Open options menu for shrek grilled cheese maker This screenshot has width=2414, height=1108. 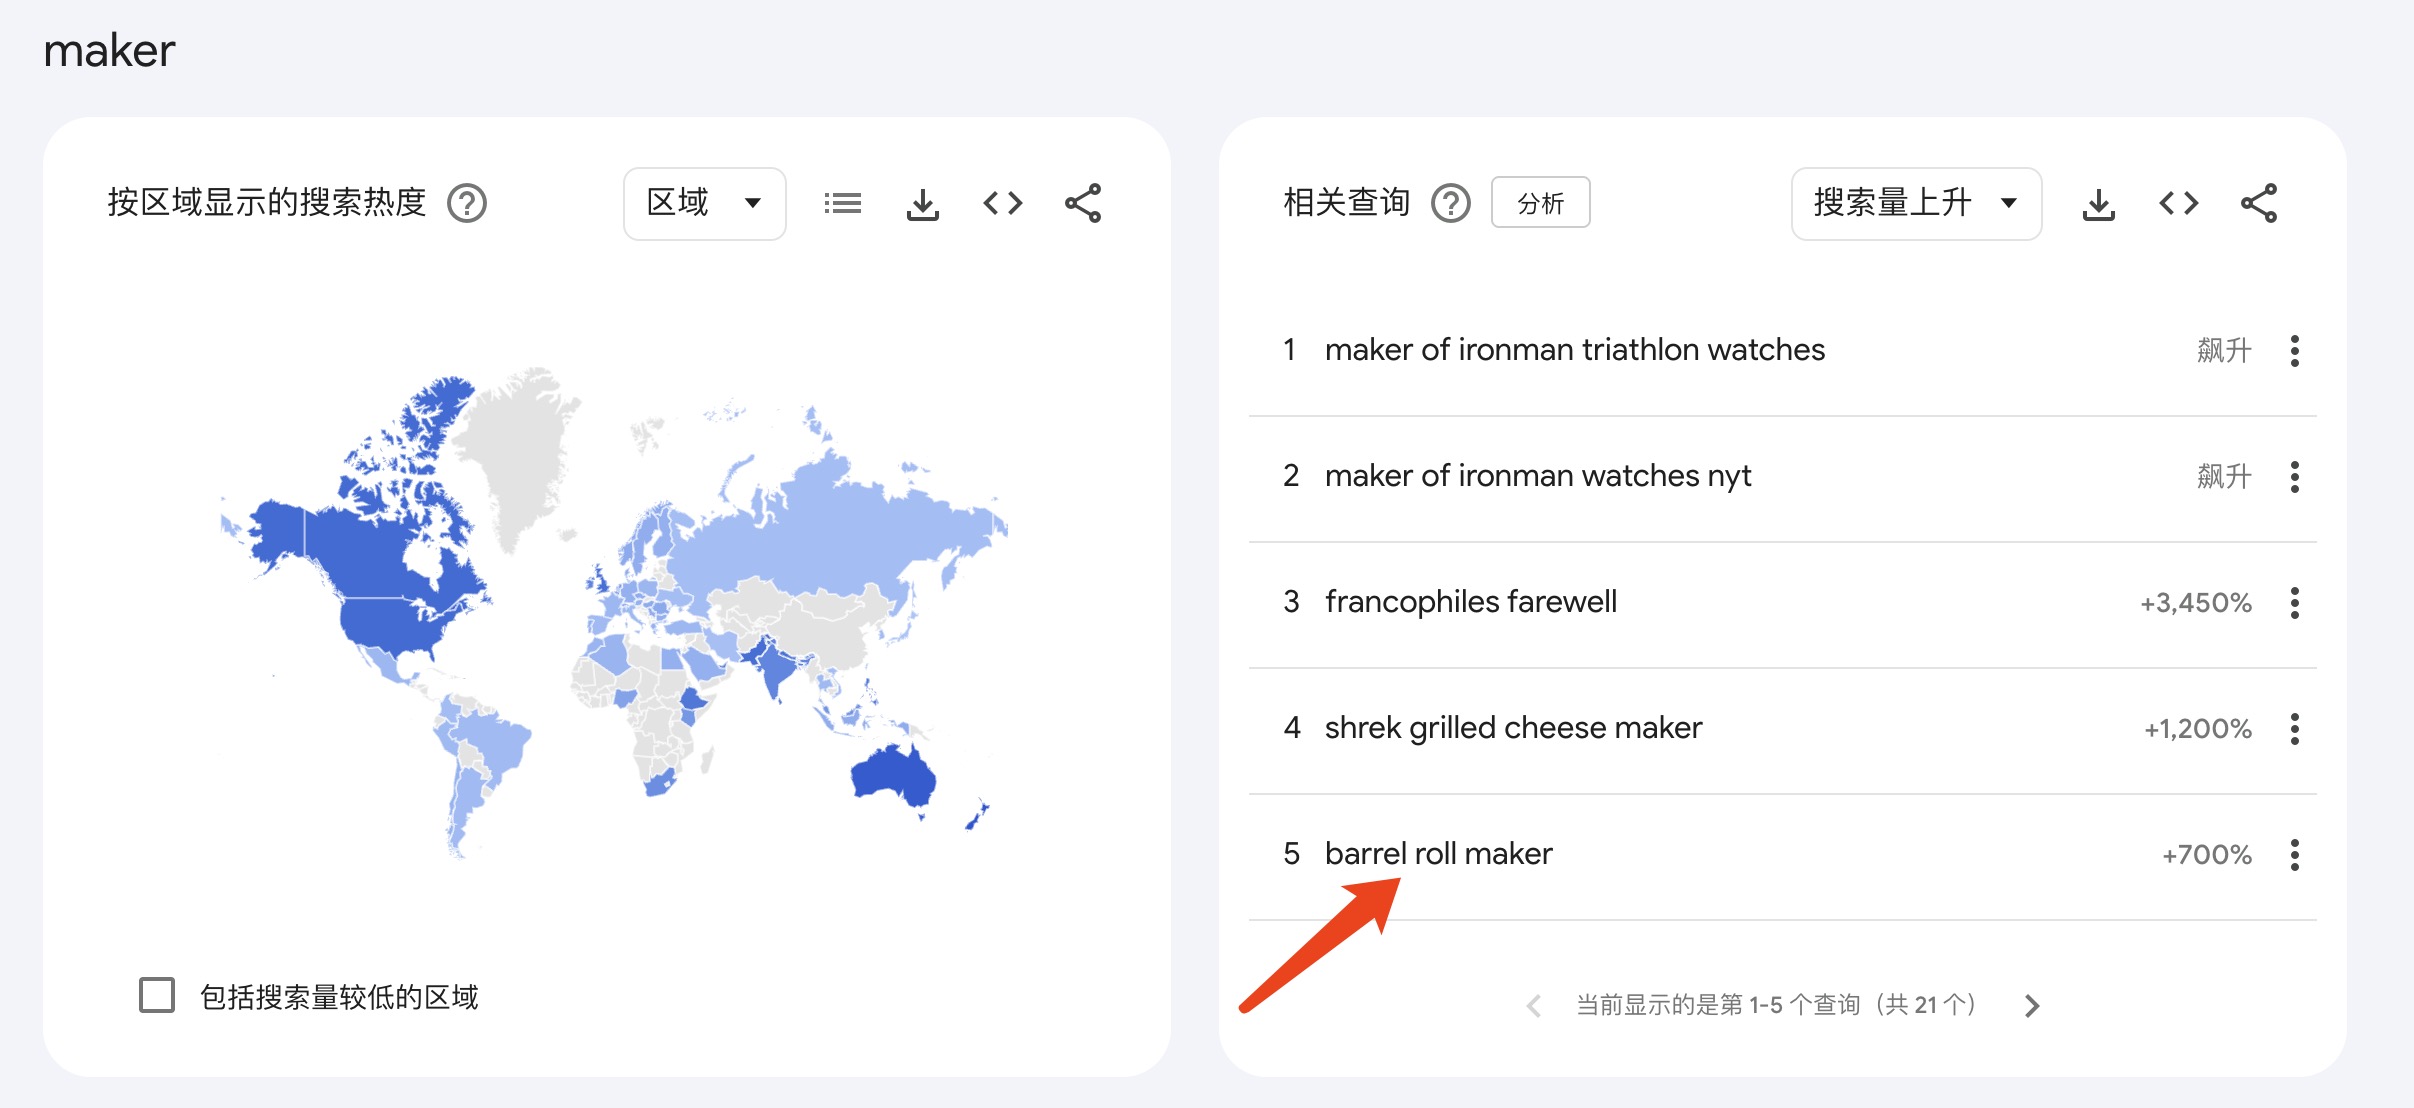click(2295, 729)
